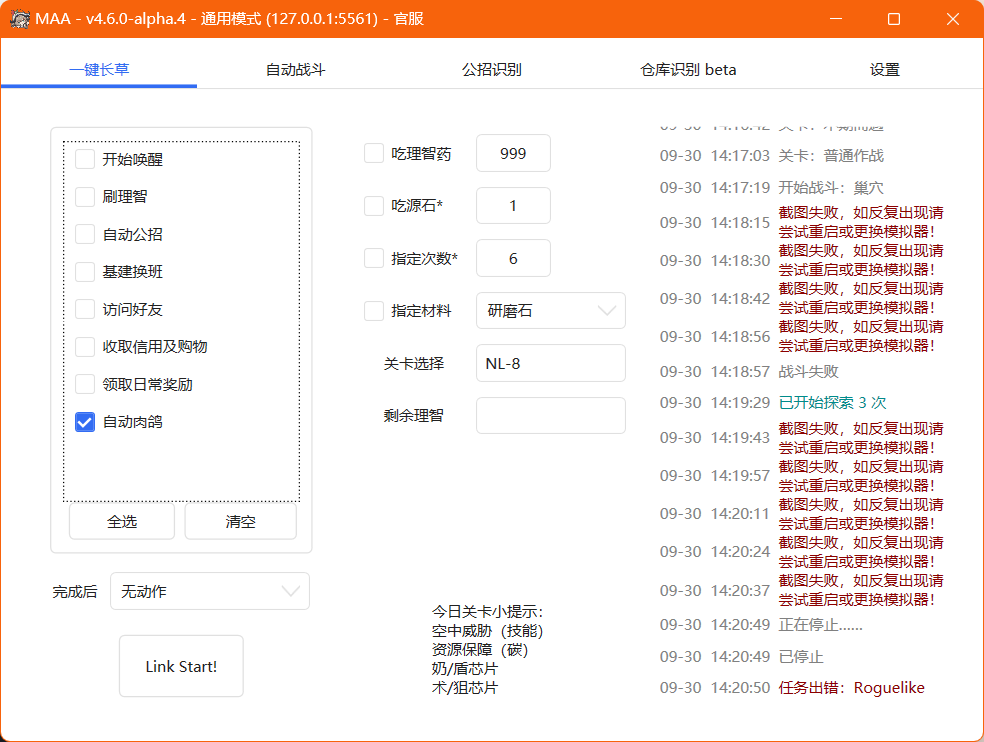Screen dimensions: 984x742
Task: Check the 自动公招 option
Action: click(x=85, y=234)
